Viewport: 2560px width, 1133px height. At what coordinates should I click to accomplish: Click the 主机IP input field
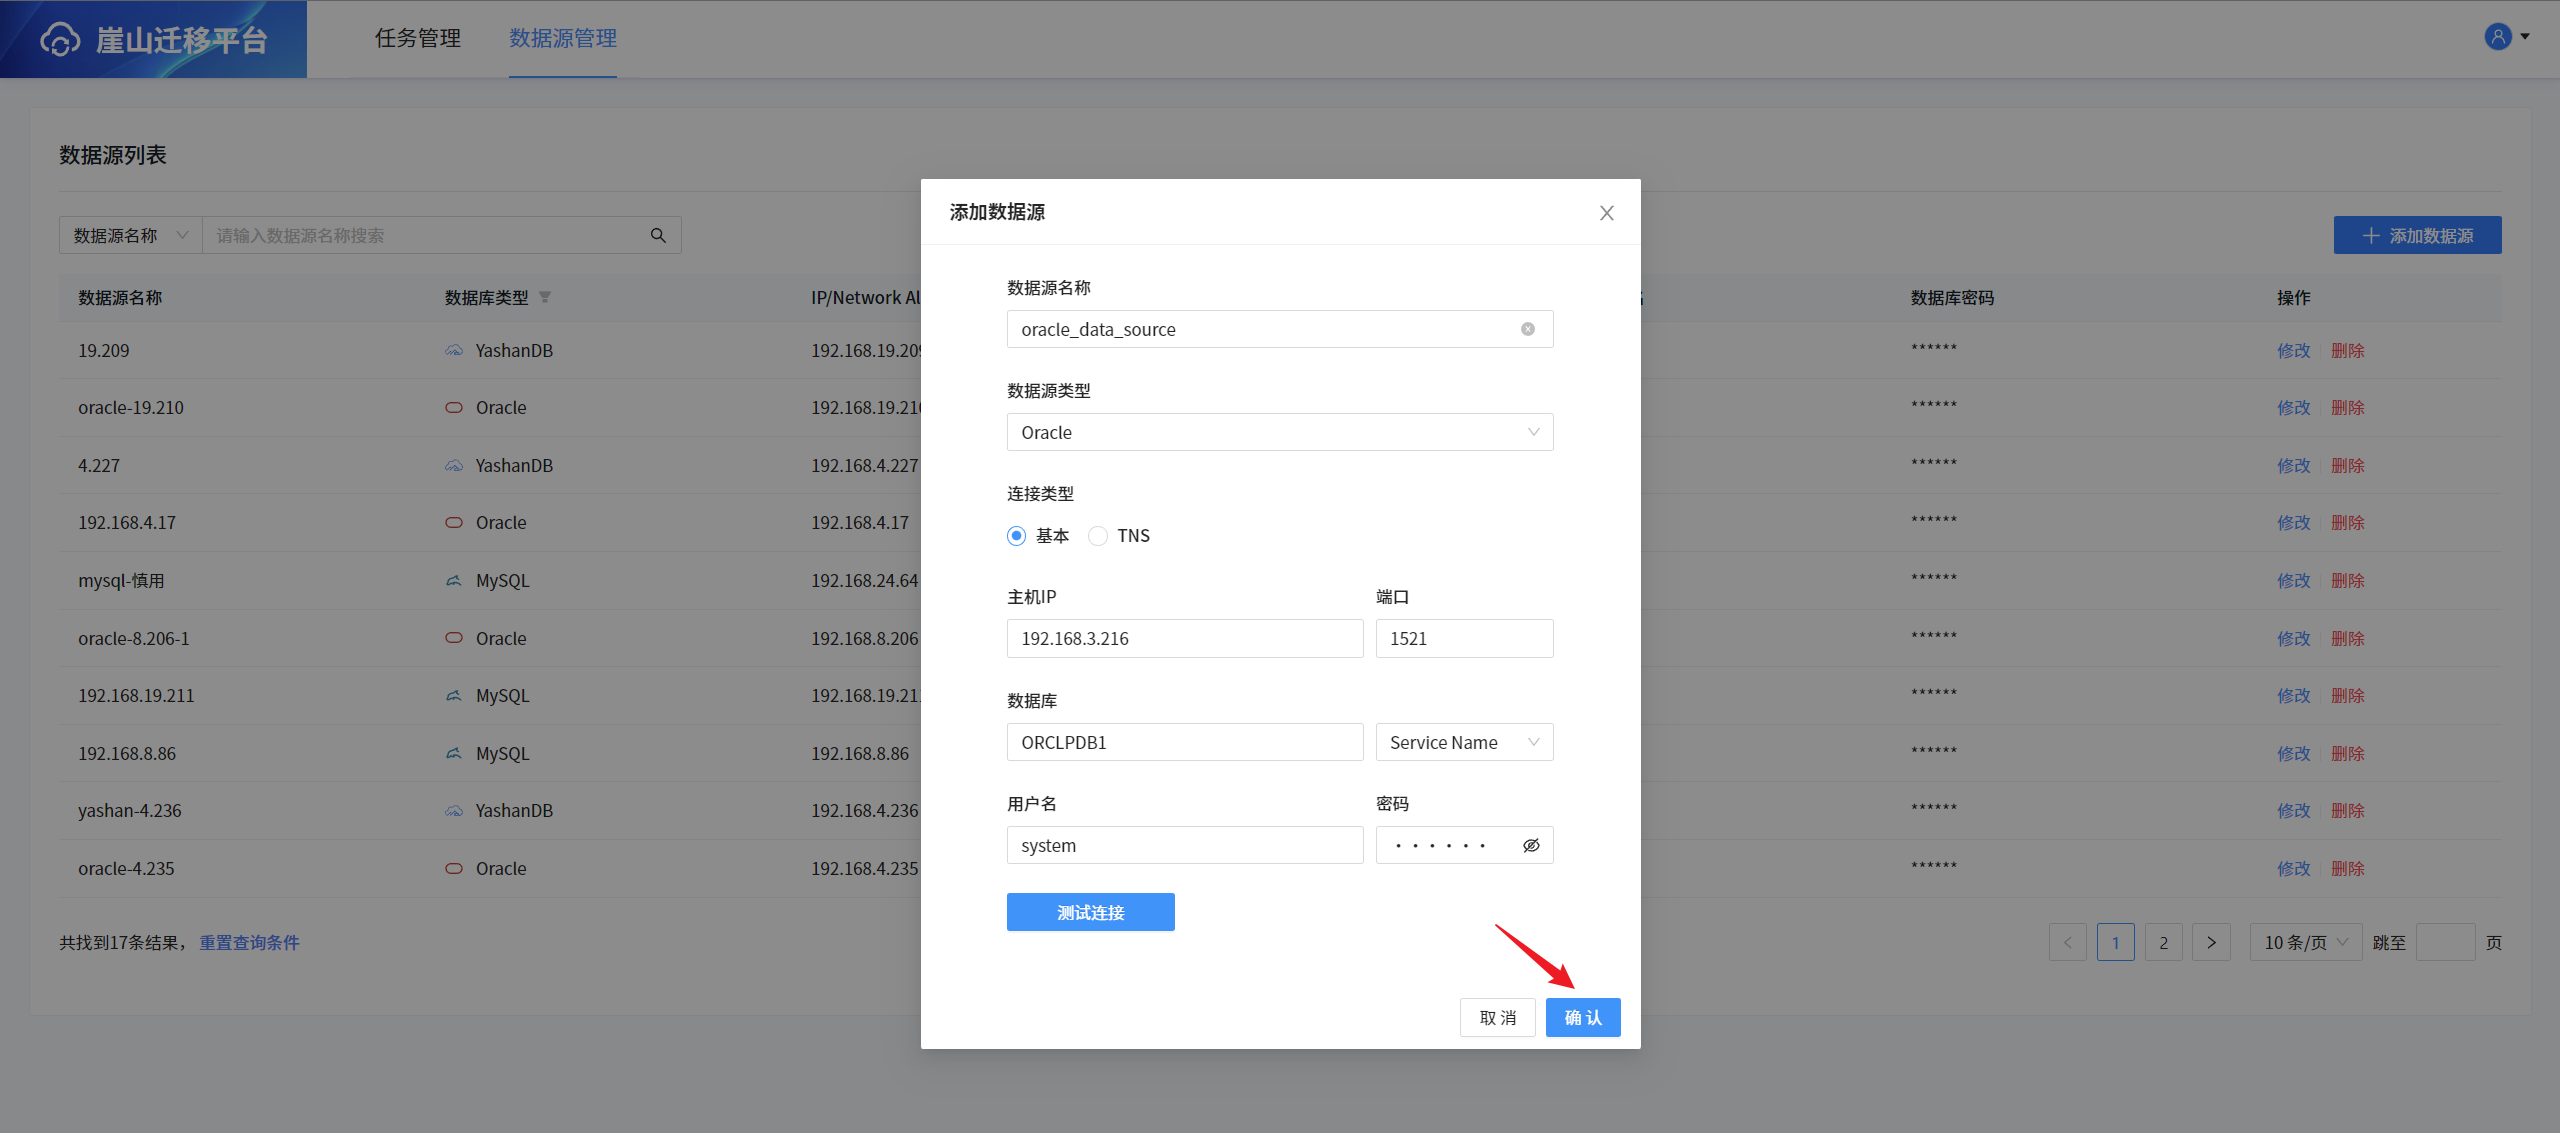pyautogui.click(x=1184, y=638)
